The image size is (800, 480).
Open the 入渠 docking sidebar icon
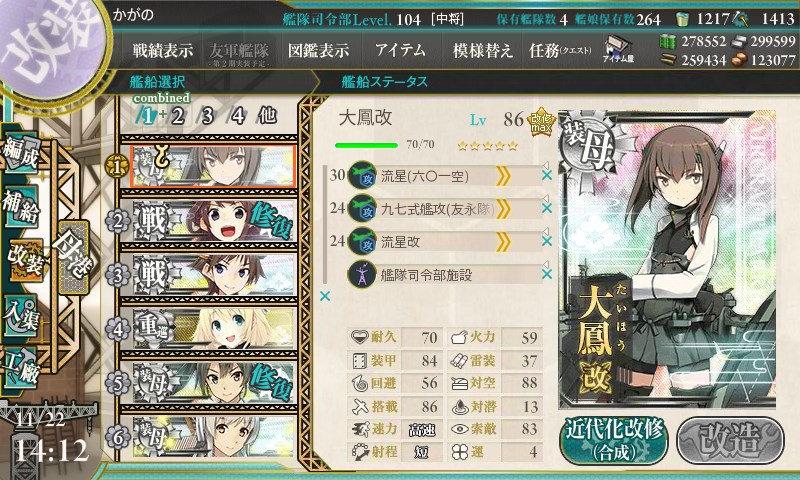tap(21, 316)
